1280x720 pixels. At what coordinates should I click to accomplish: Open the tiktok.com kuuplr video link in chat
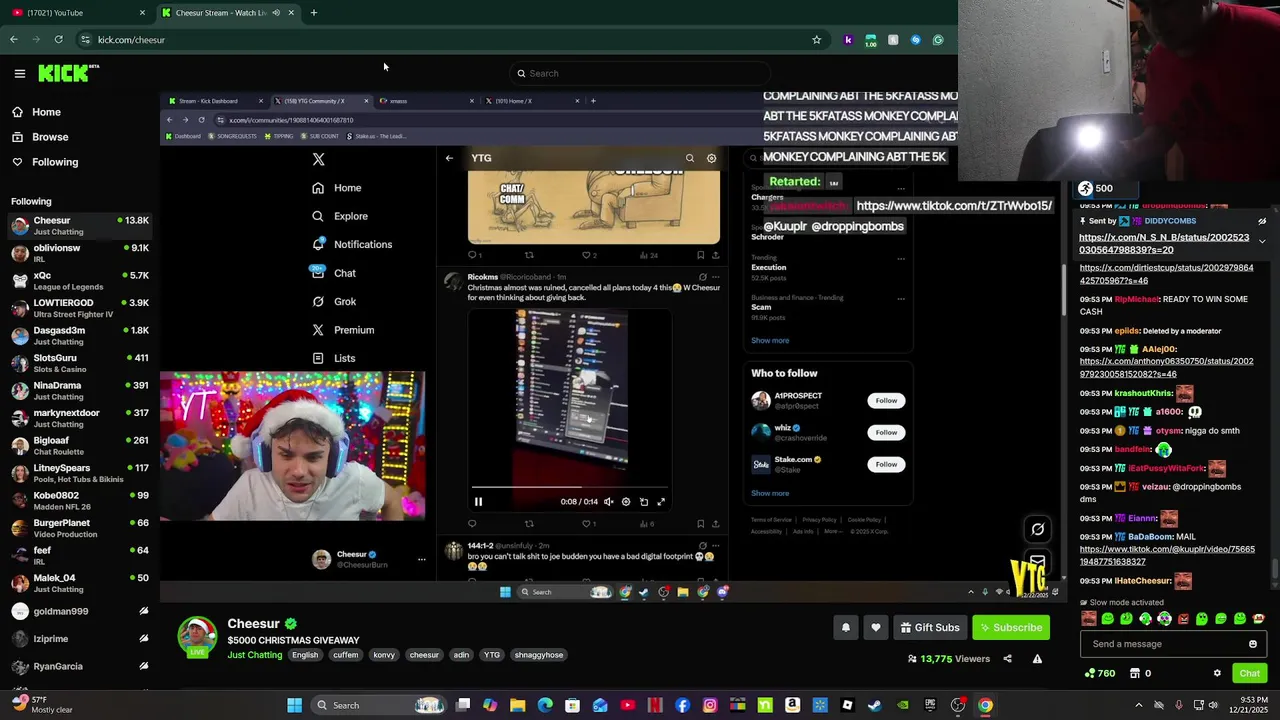(1167, 555)
